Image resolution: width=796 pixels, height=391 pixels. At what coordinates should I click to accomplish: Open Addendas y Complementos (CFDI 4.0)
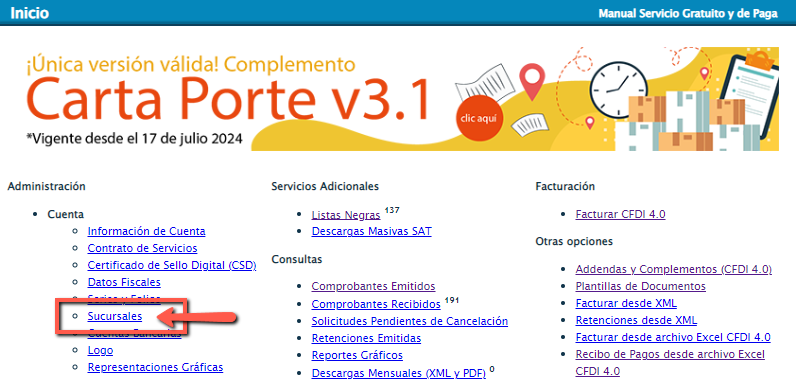coord(674,269)
